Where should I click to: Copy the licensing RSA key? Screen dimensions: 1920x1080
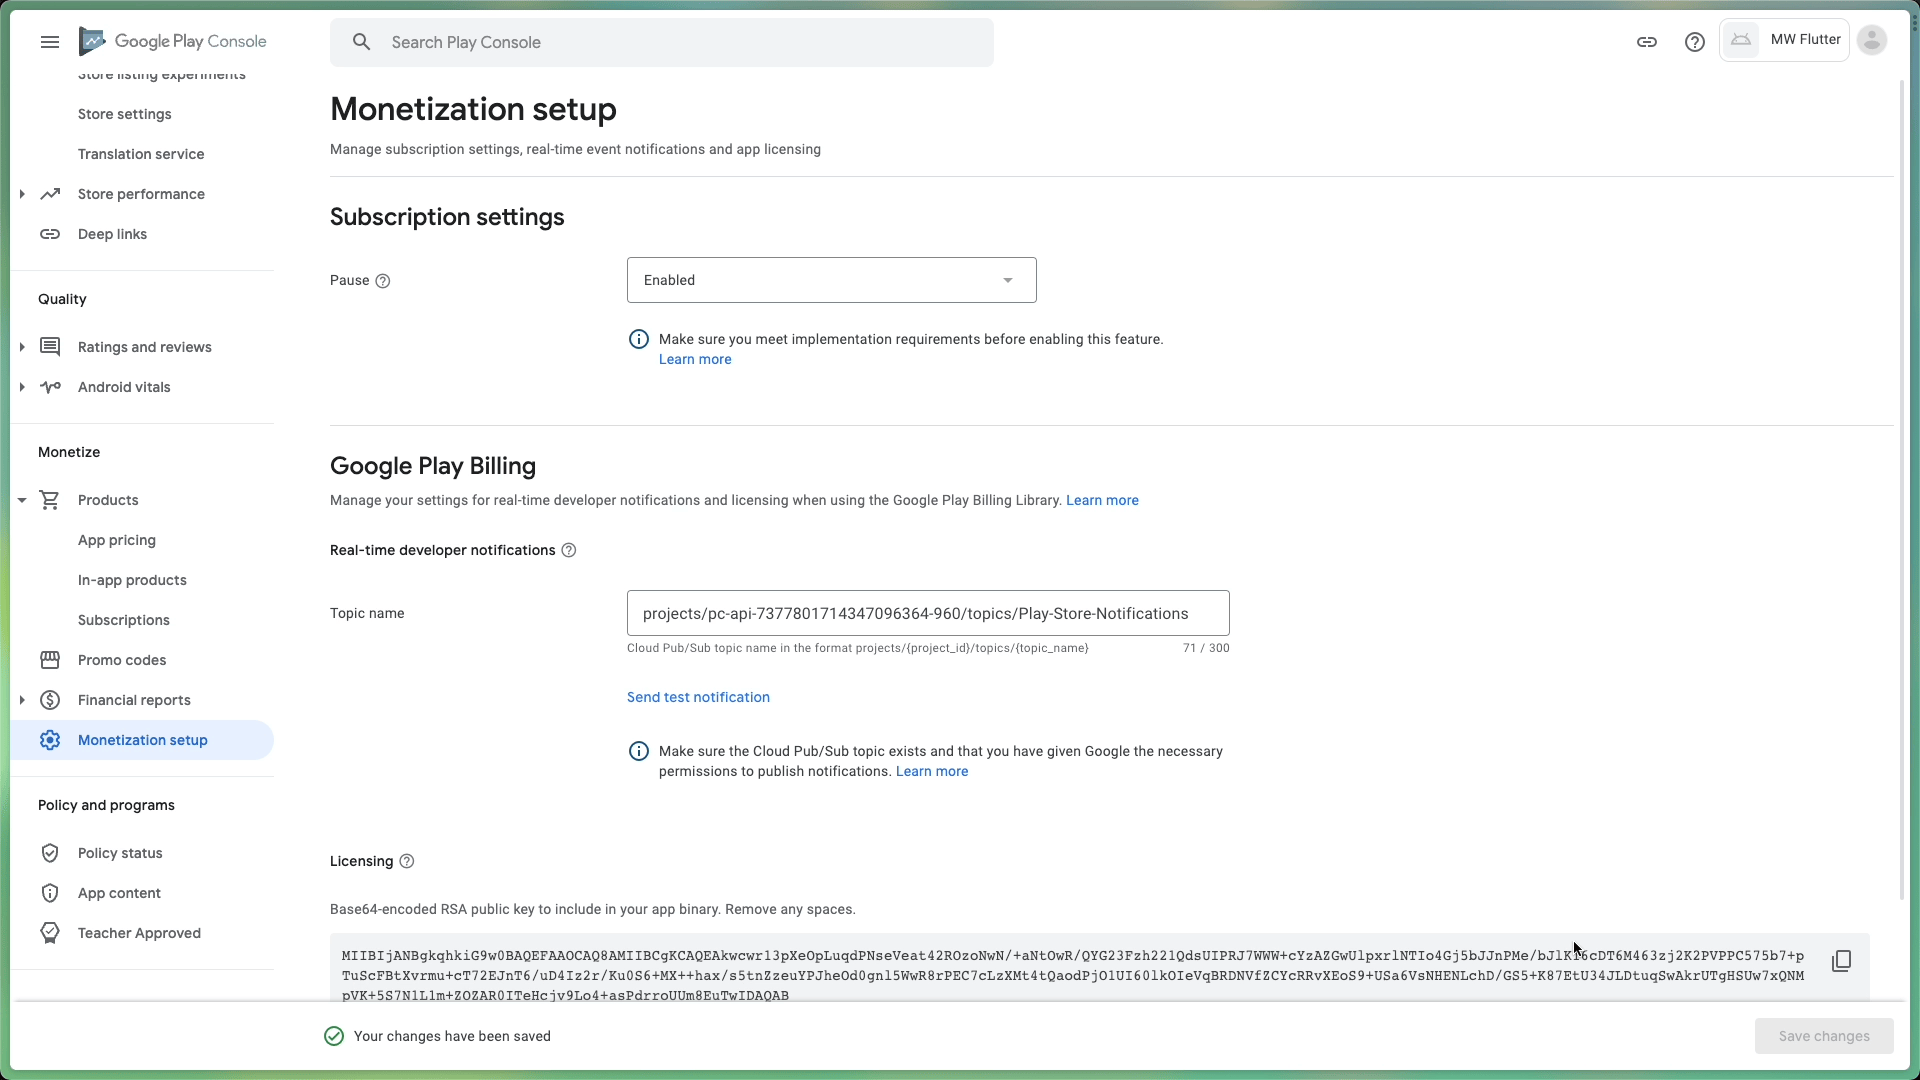[1841, 961]
